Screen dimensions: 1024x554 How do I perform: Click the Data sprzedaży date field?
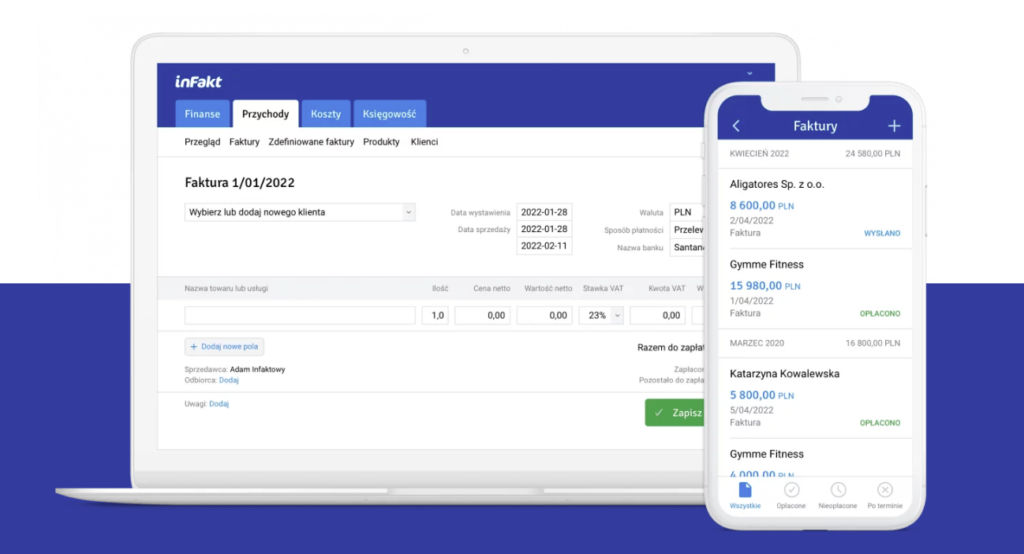(x=544, y=229)
